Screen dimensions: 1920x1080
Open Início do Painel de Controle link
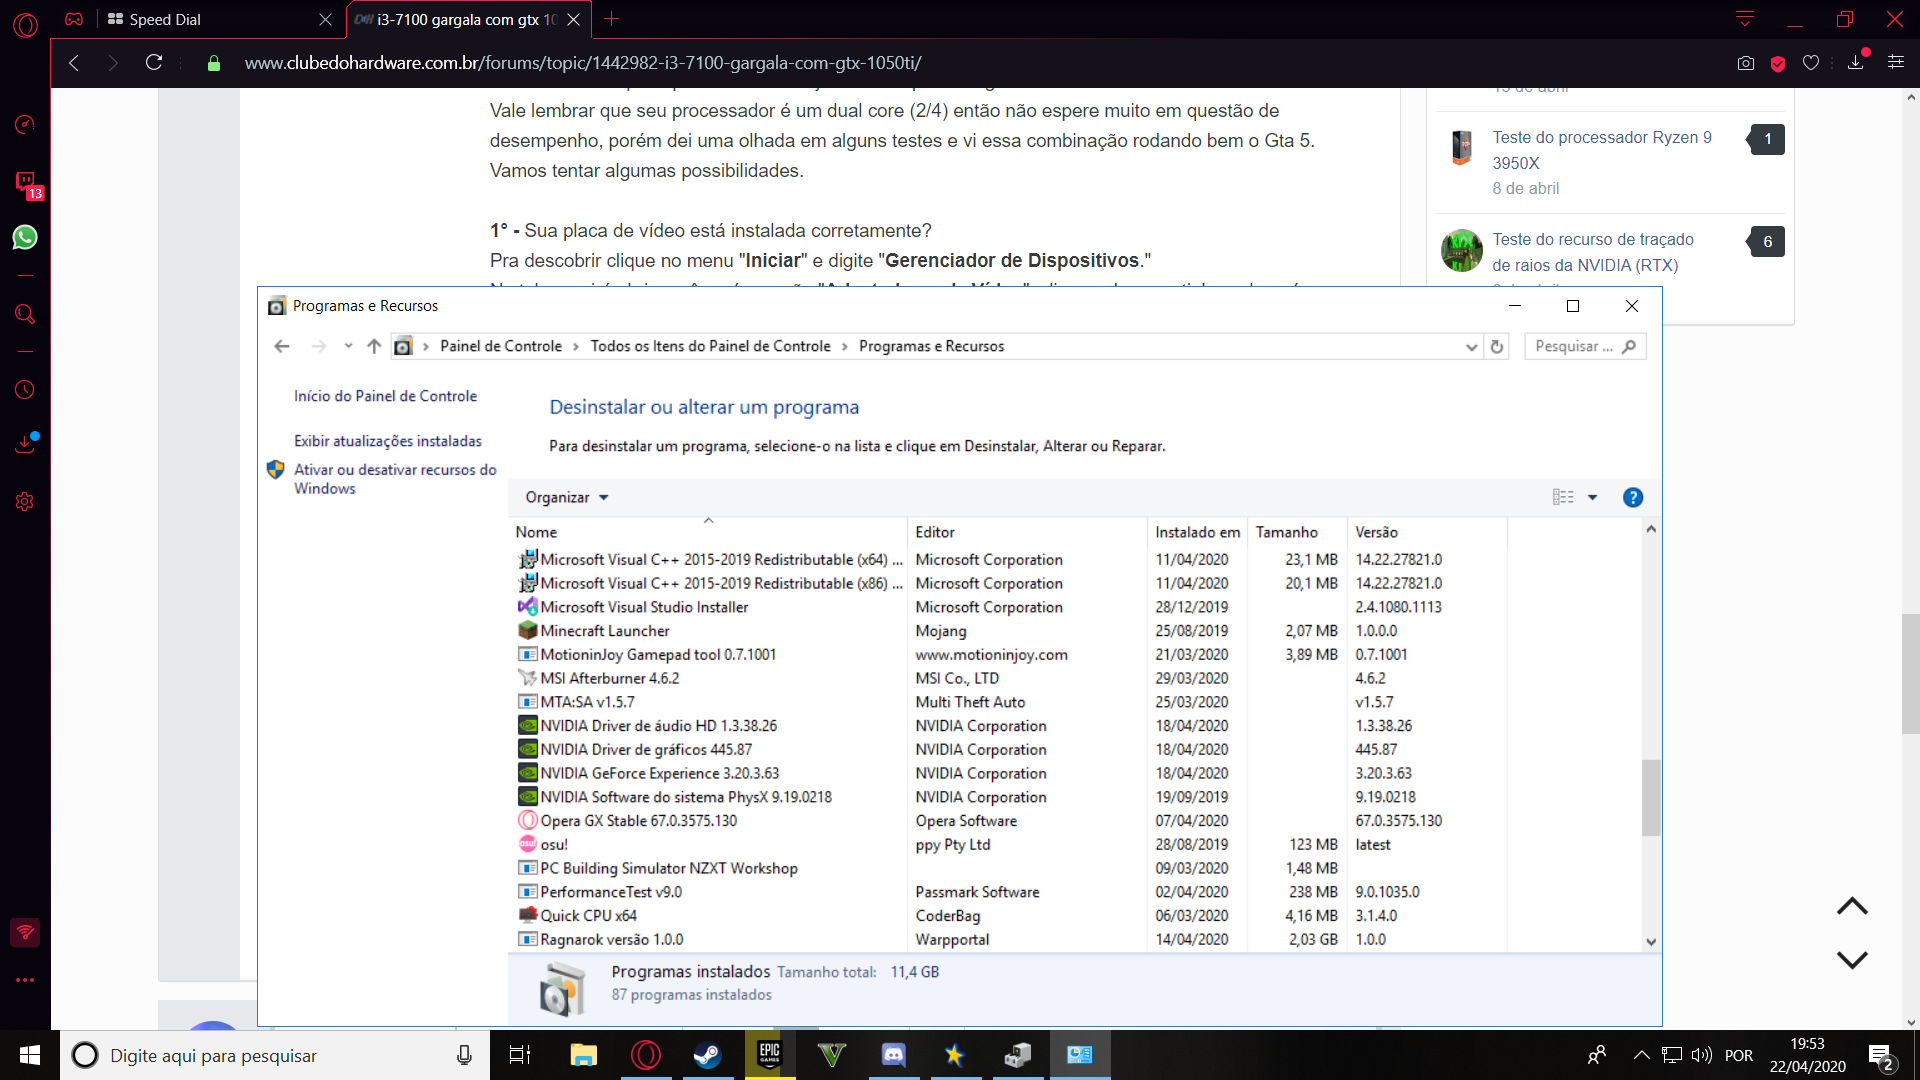[385, 396]
